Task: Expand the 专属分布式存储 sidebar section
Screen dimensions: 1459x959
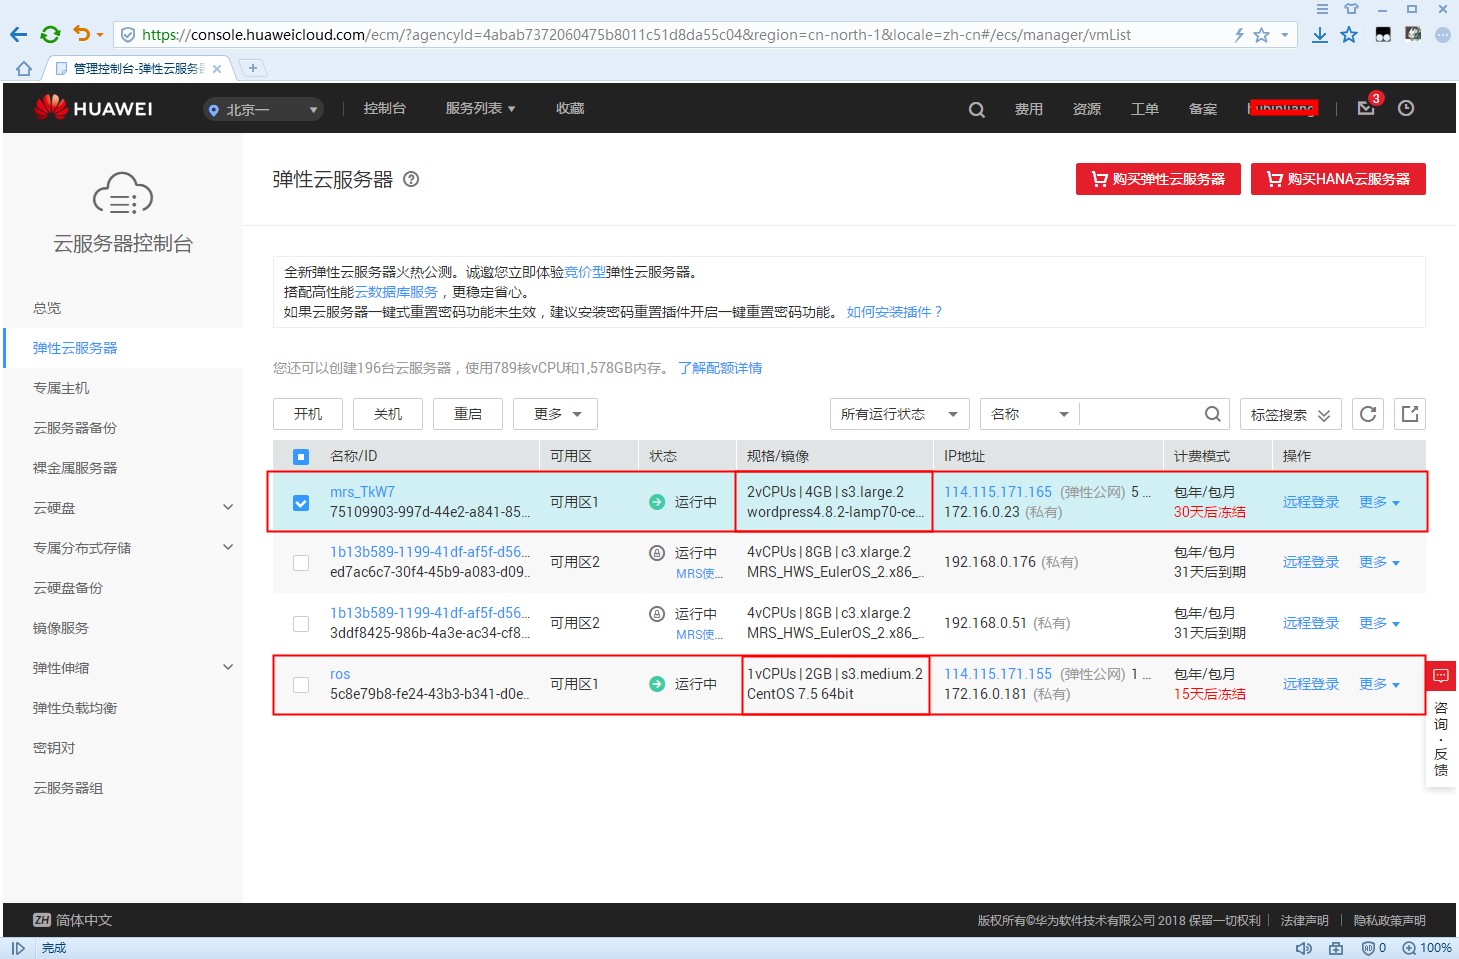Action: (228, 547)
